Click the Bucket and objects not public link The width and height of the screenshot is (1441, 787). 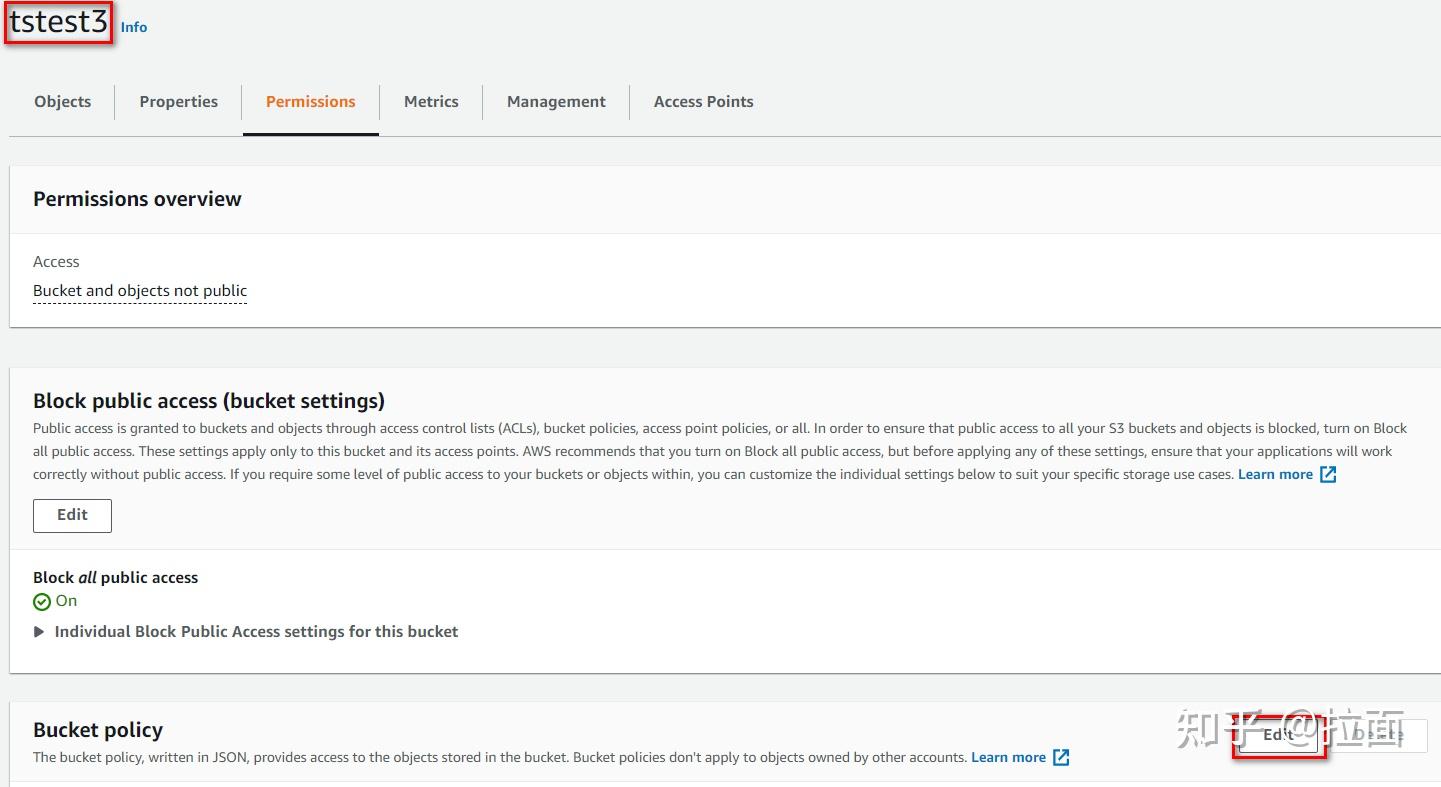pos(139,290)
